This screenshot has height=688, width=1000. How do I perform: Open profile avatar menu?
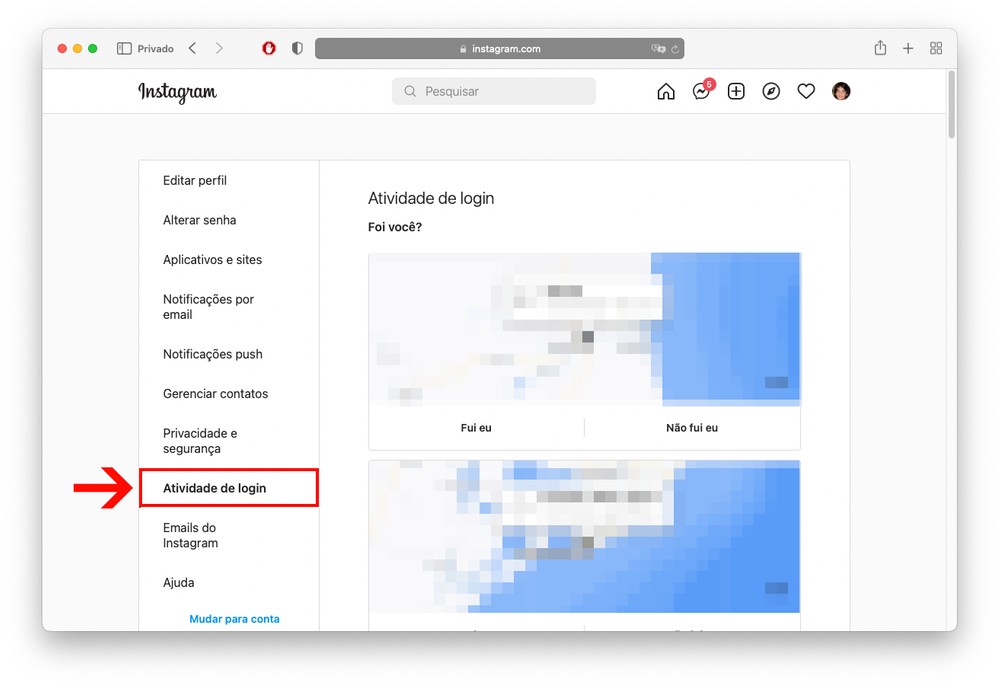841,91
